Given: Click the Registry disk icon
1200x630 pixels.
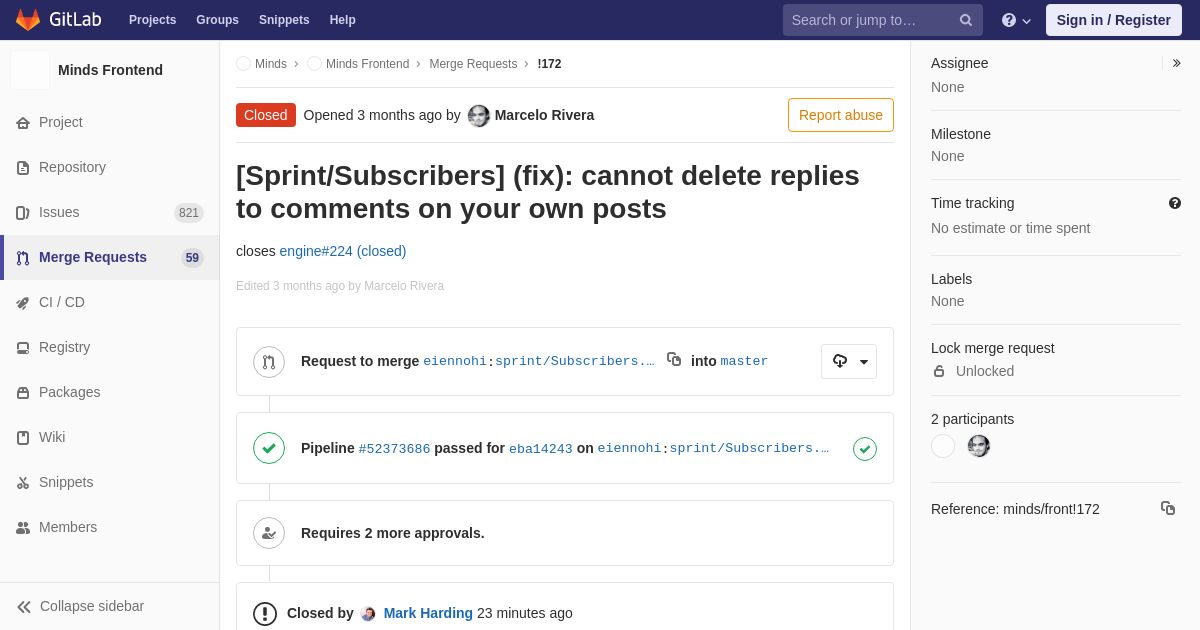Looking at the screenshot, I should 23,348.
